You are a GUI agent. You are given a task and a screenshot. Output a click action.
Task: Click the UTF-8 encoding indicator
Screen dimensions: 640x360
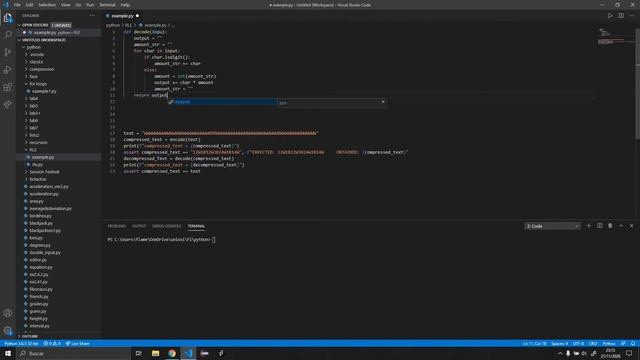(x=578, y=344)
